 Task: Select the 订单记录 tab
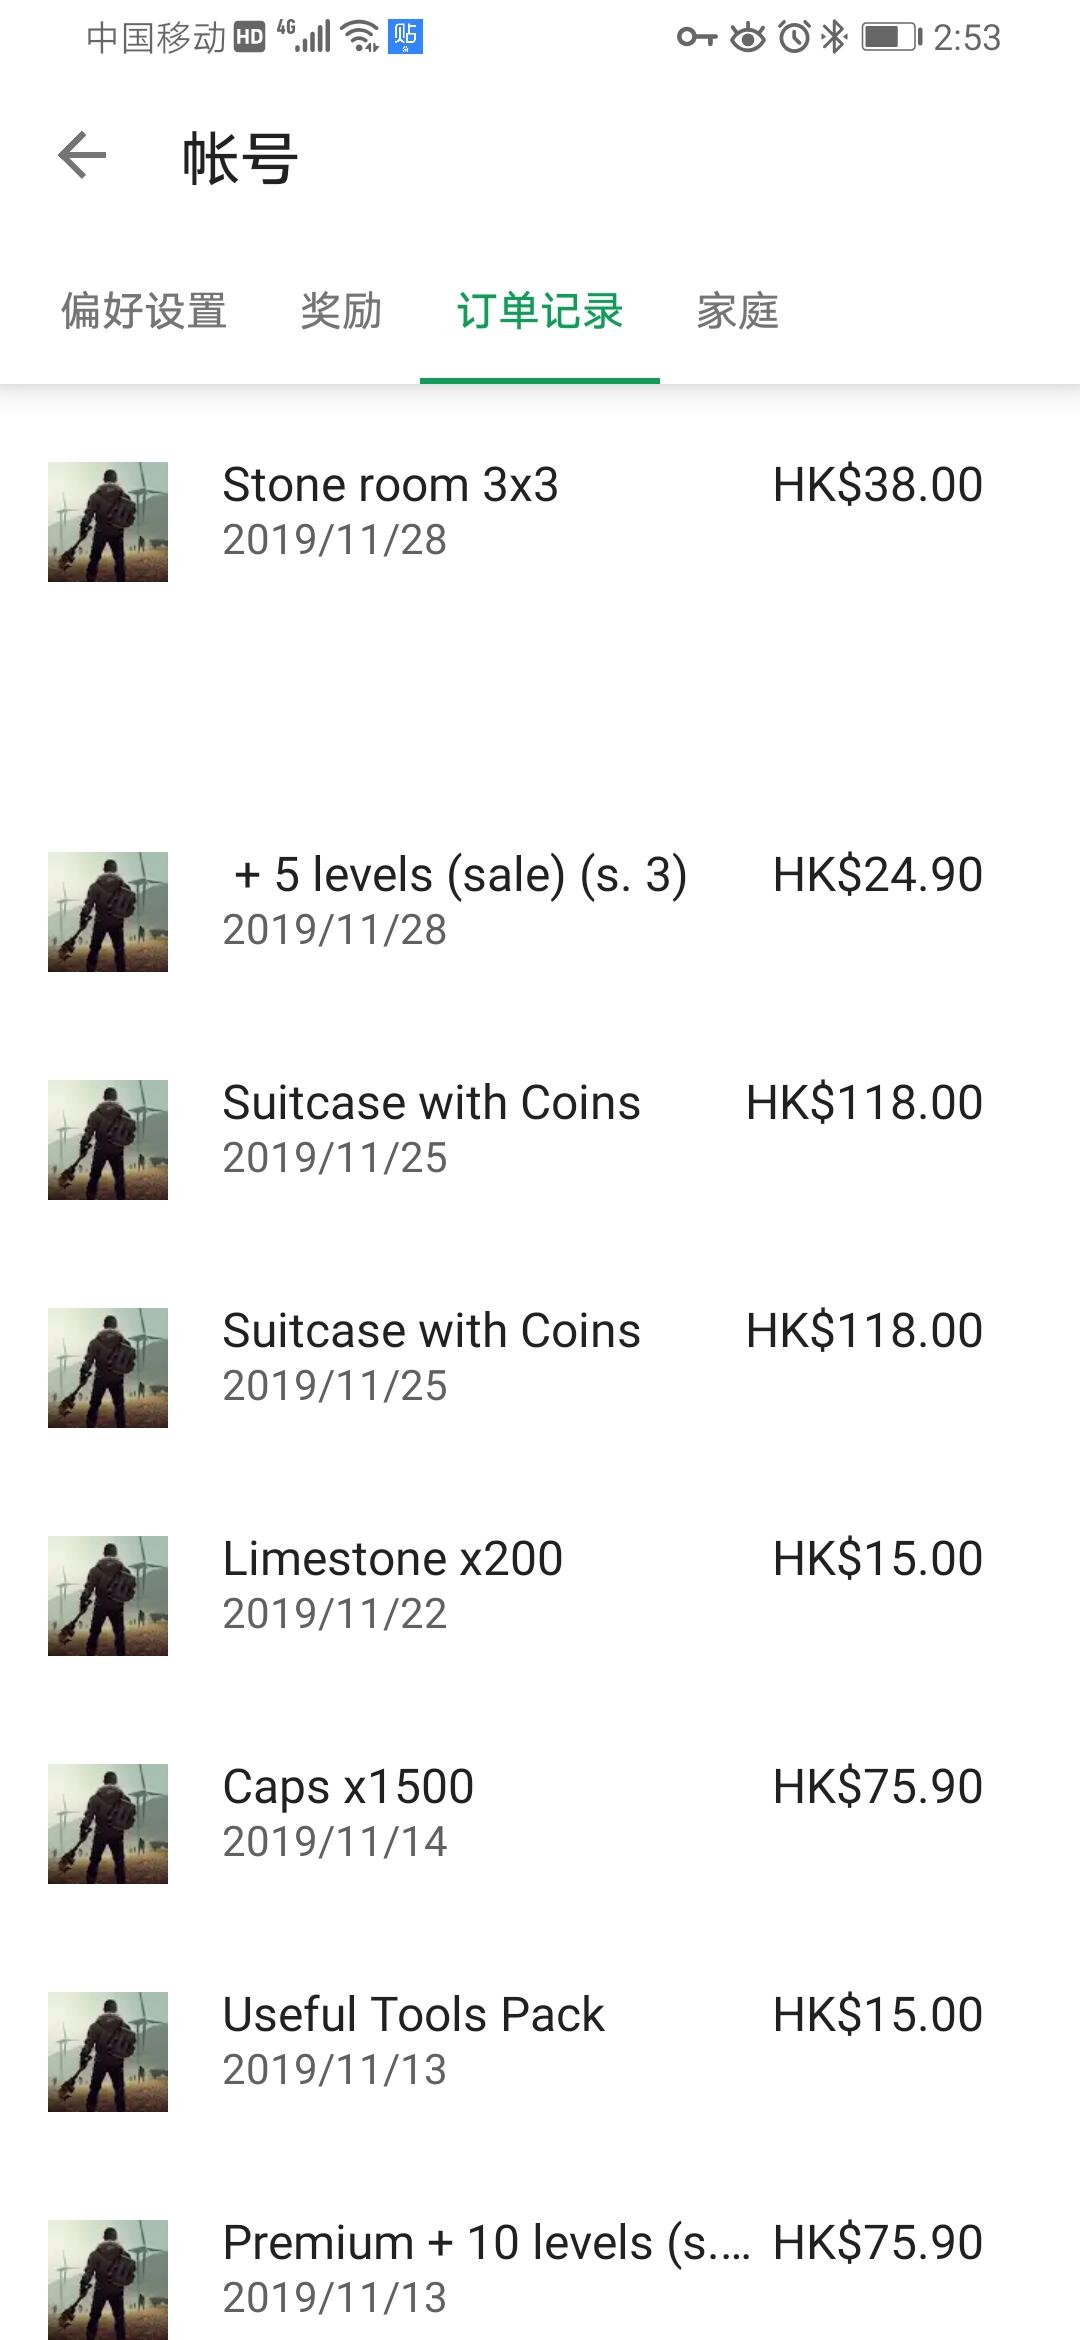(x=540, y=311)
